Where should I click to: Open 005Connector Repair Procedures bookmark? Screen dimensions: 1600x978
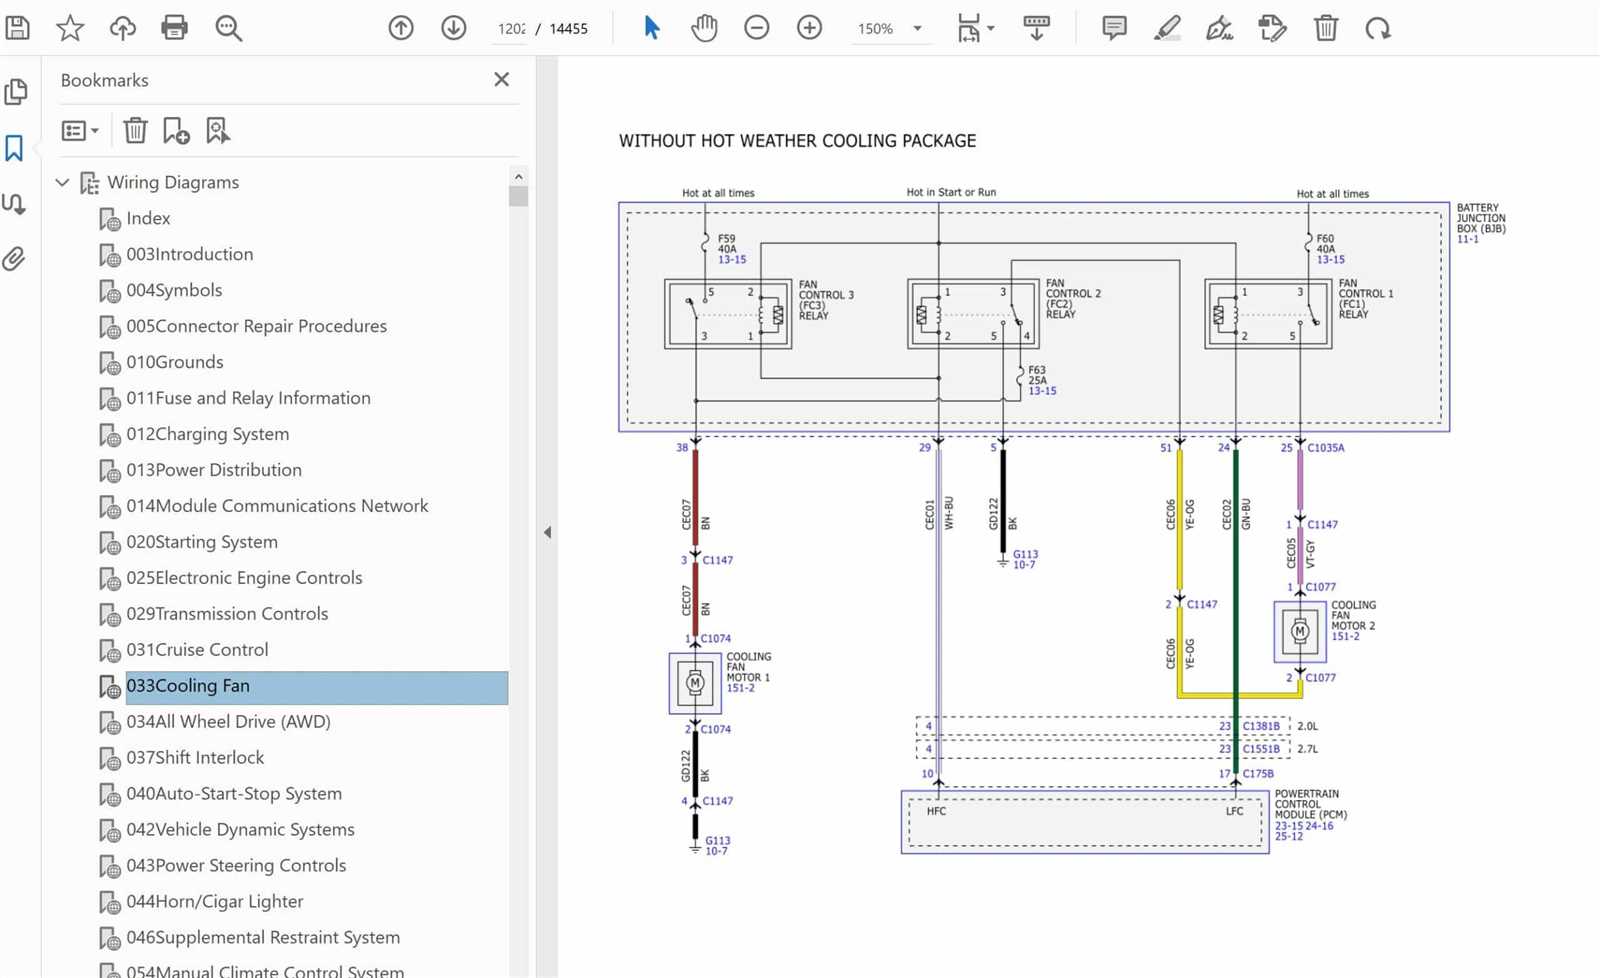(256, 326)
